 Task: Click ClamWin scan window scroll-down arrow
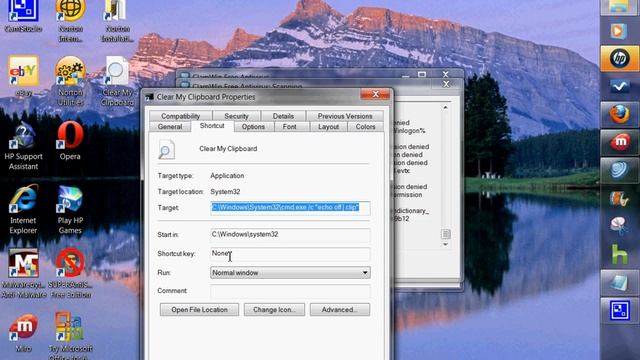445,244
